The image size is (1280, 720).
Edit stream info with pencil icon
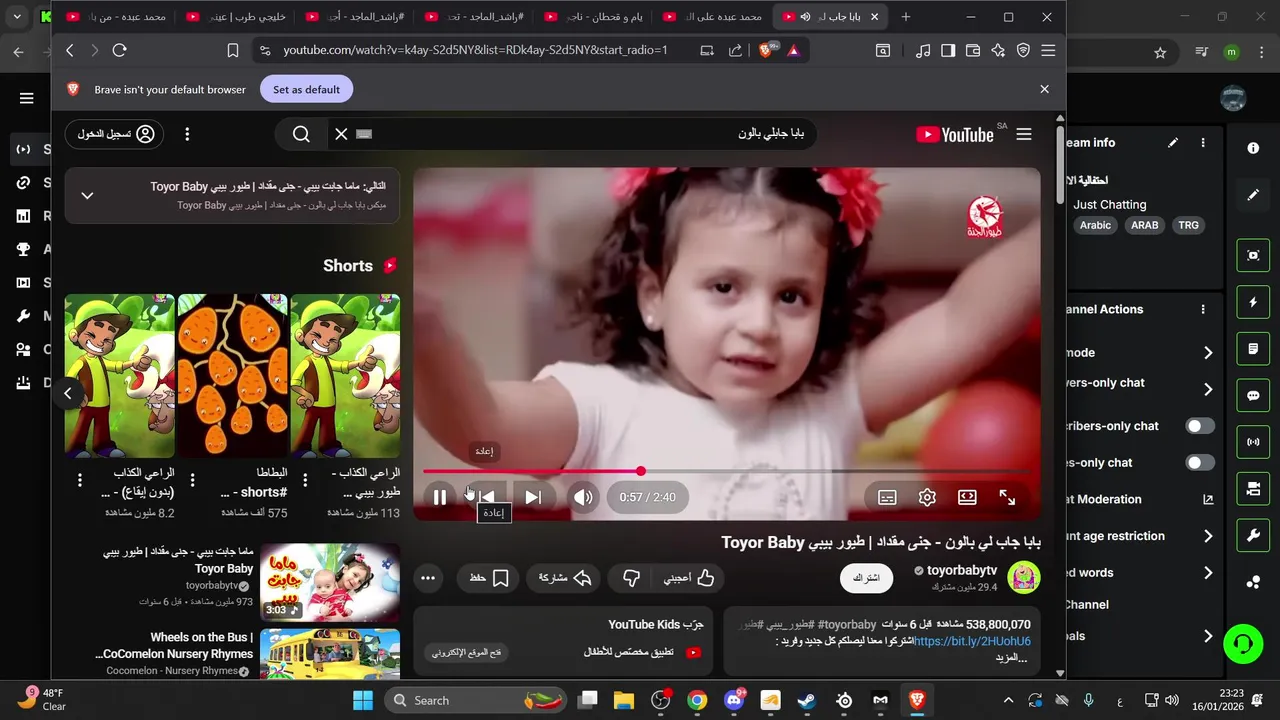(x=1173, y=143)
